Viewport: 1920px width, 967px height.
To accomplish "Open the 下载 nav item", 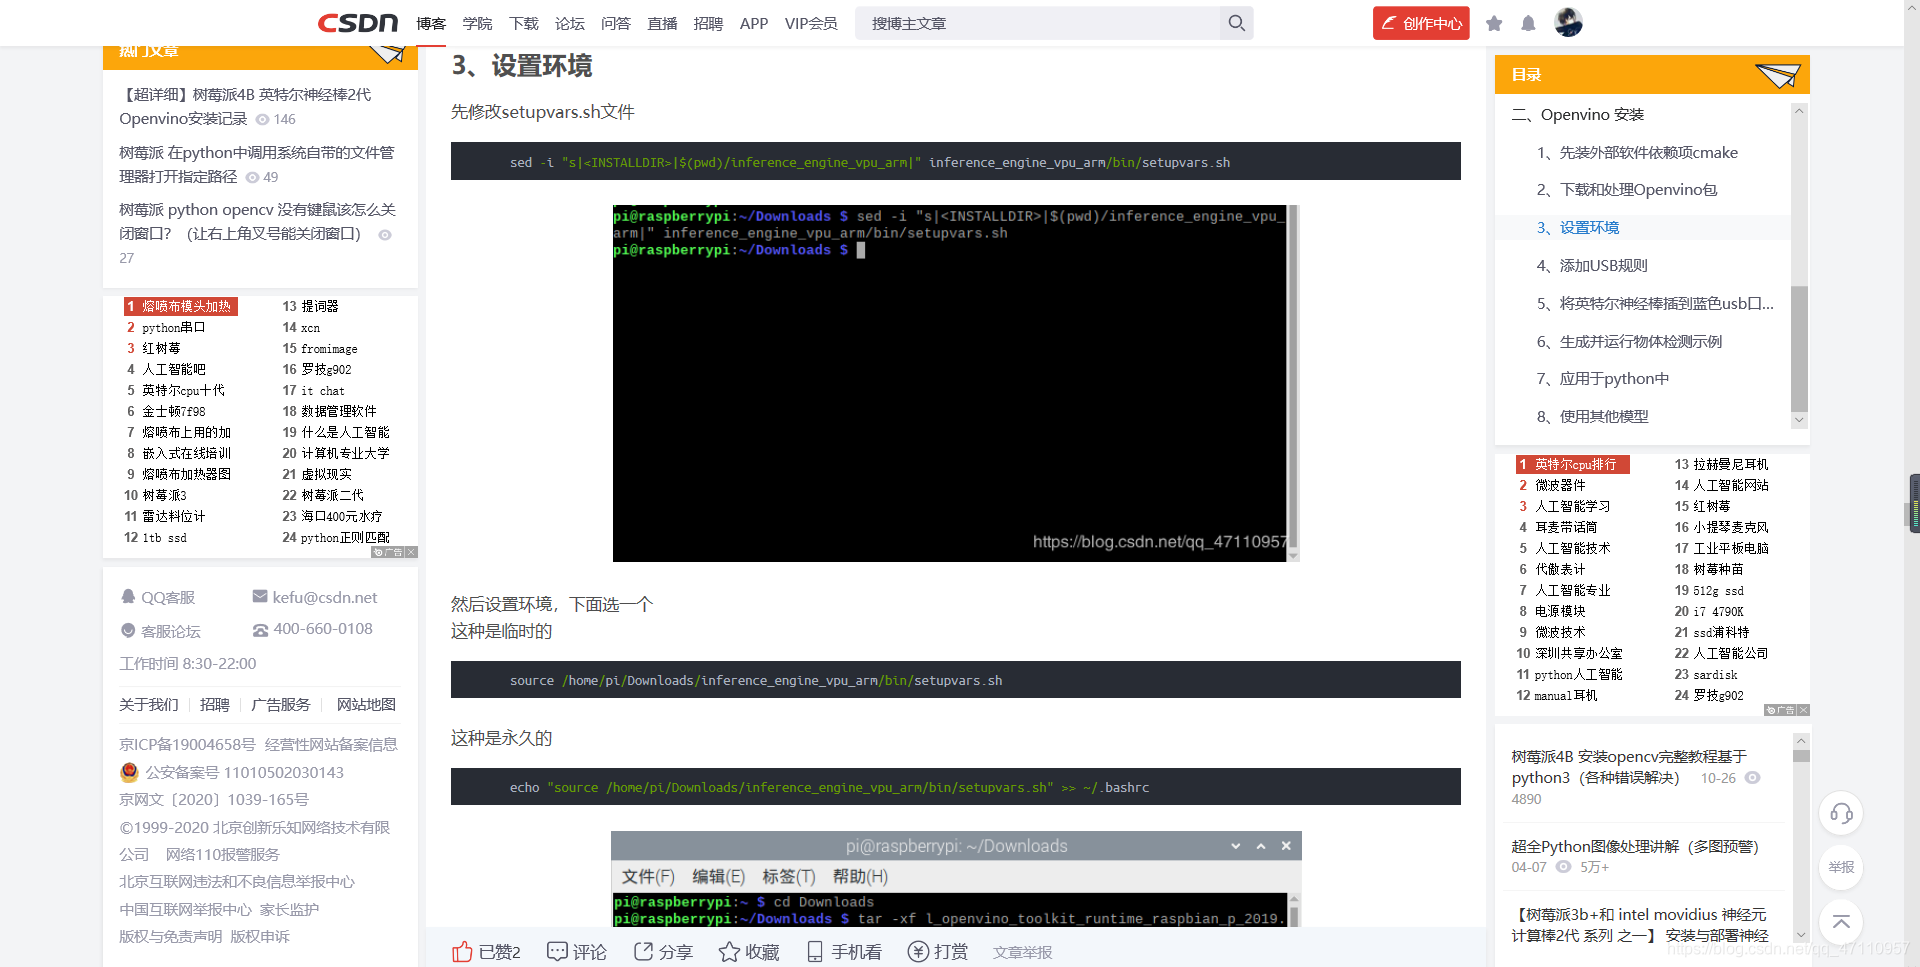I will [523, 23].
